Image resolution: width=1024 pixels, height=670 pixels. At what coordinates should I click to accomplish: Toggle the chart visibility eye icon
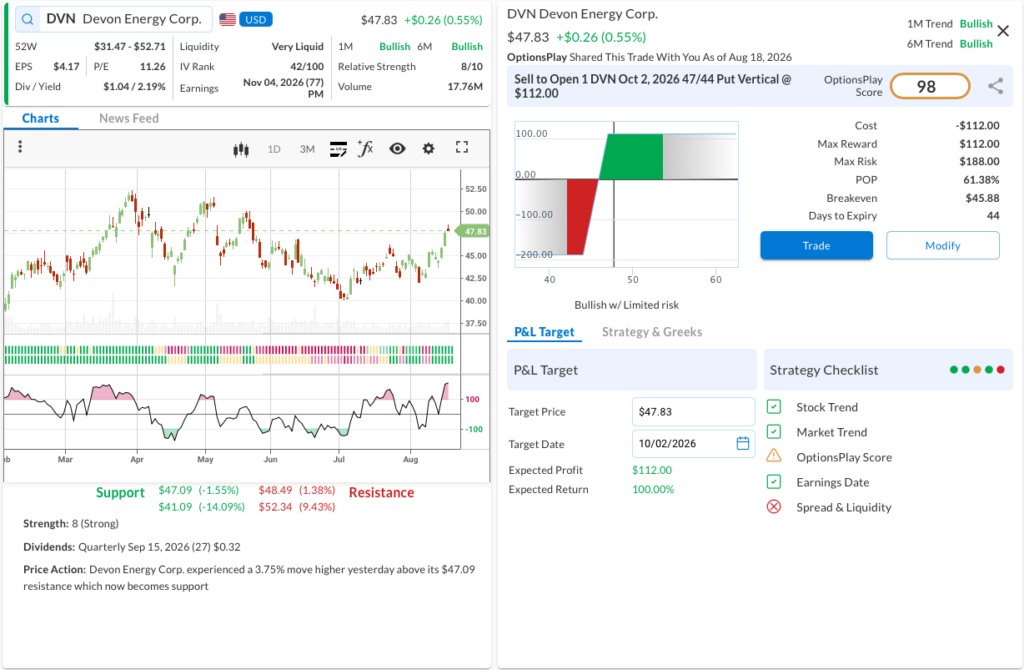(397, 149)
